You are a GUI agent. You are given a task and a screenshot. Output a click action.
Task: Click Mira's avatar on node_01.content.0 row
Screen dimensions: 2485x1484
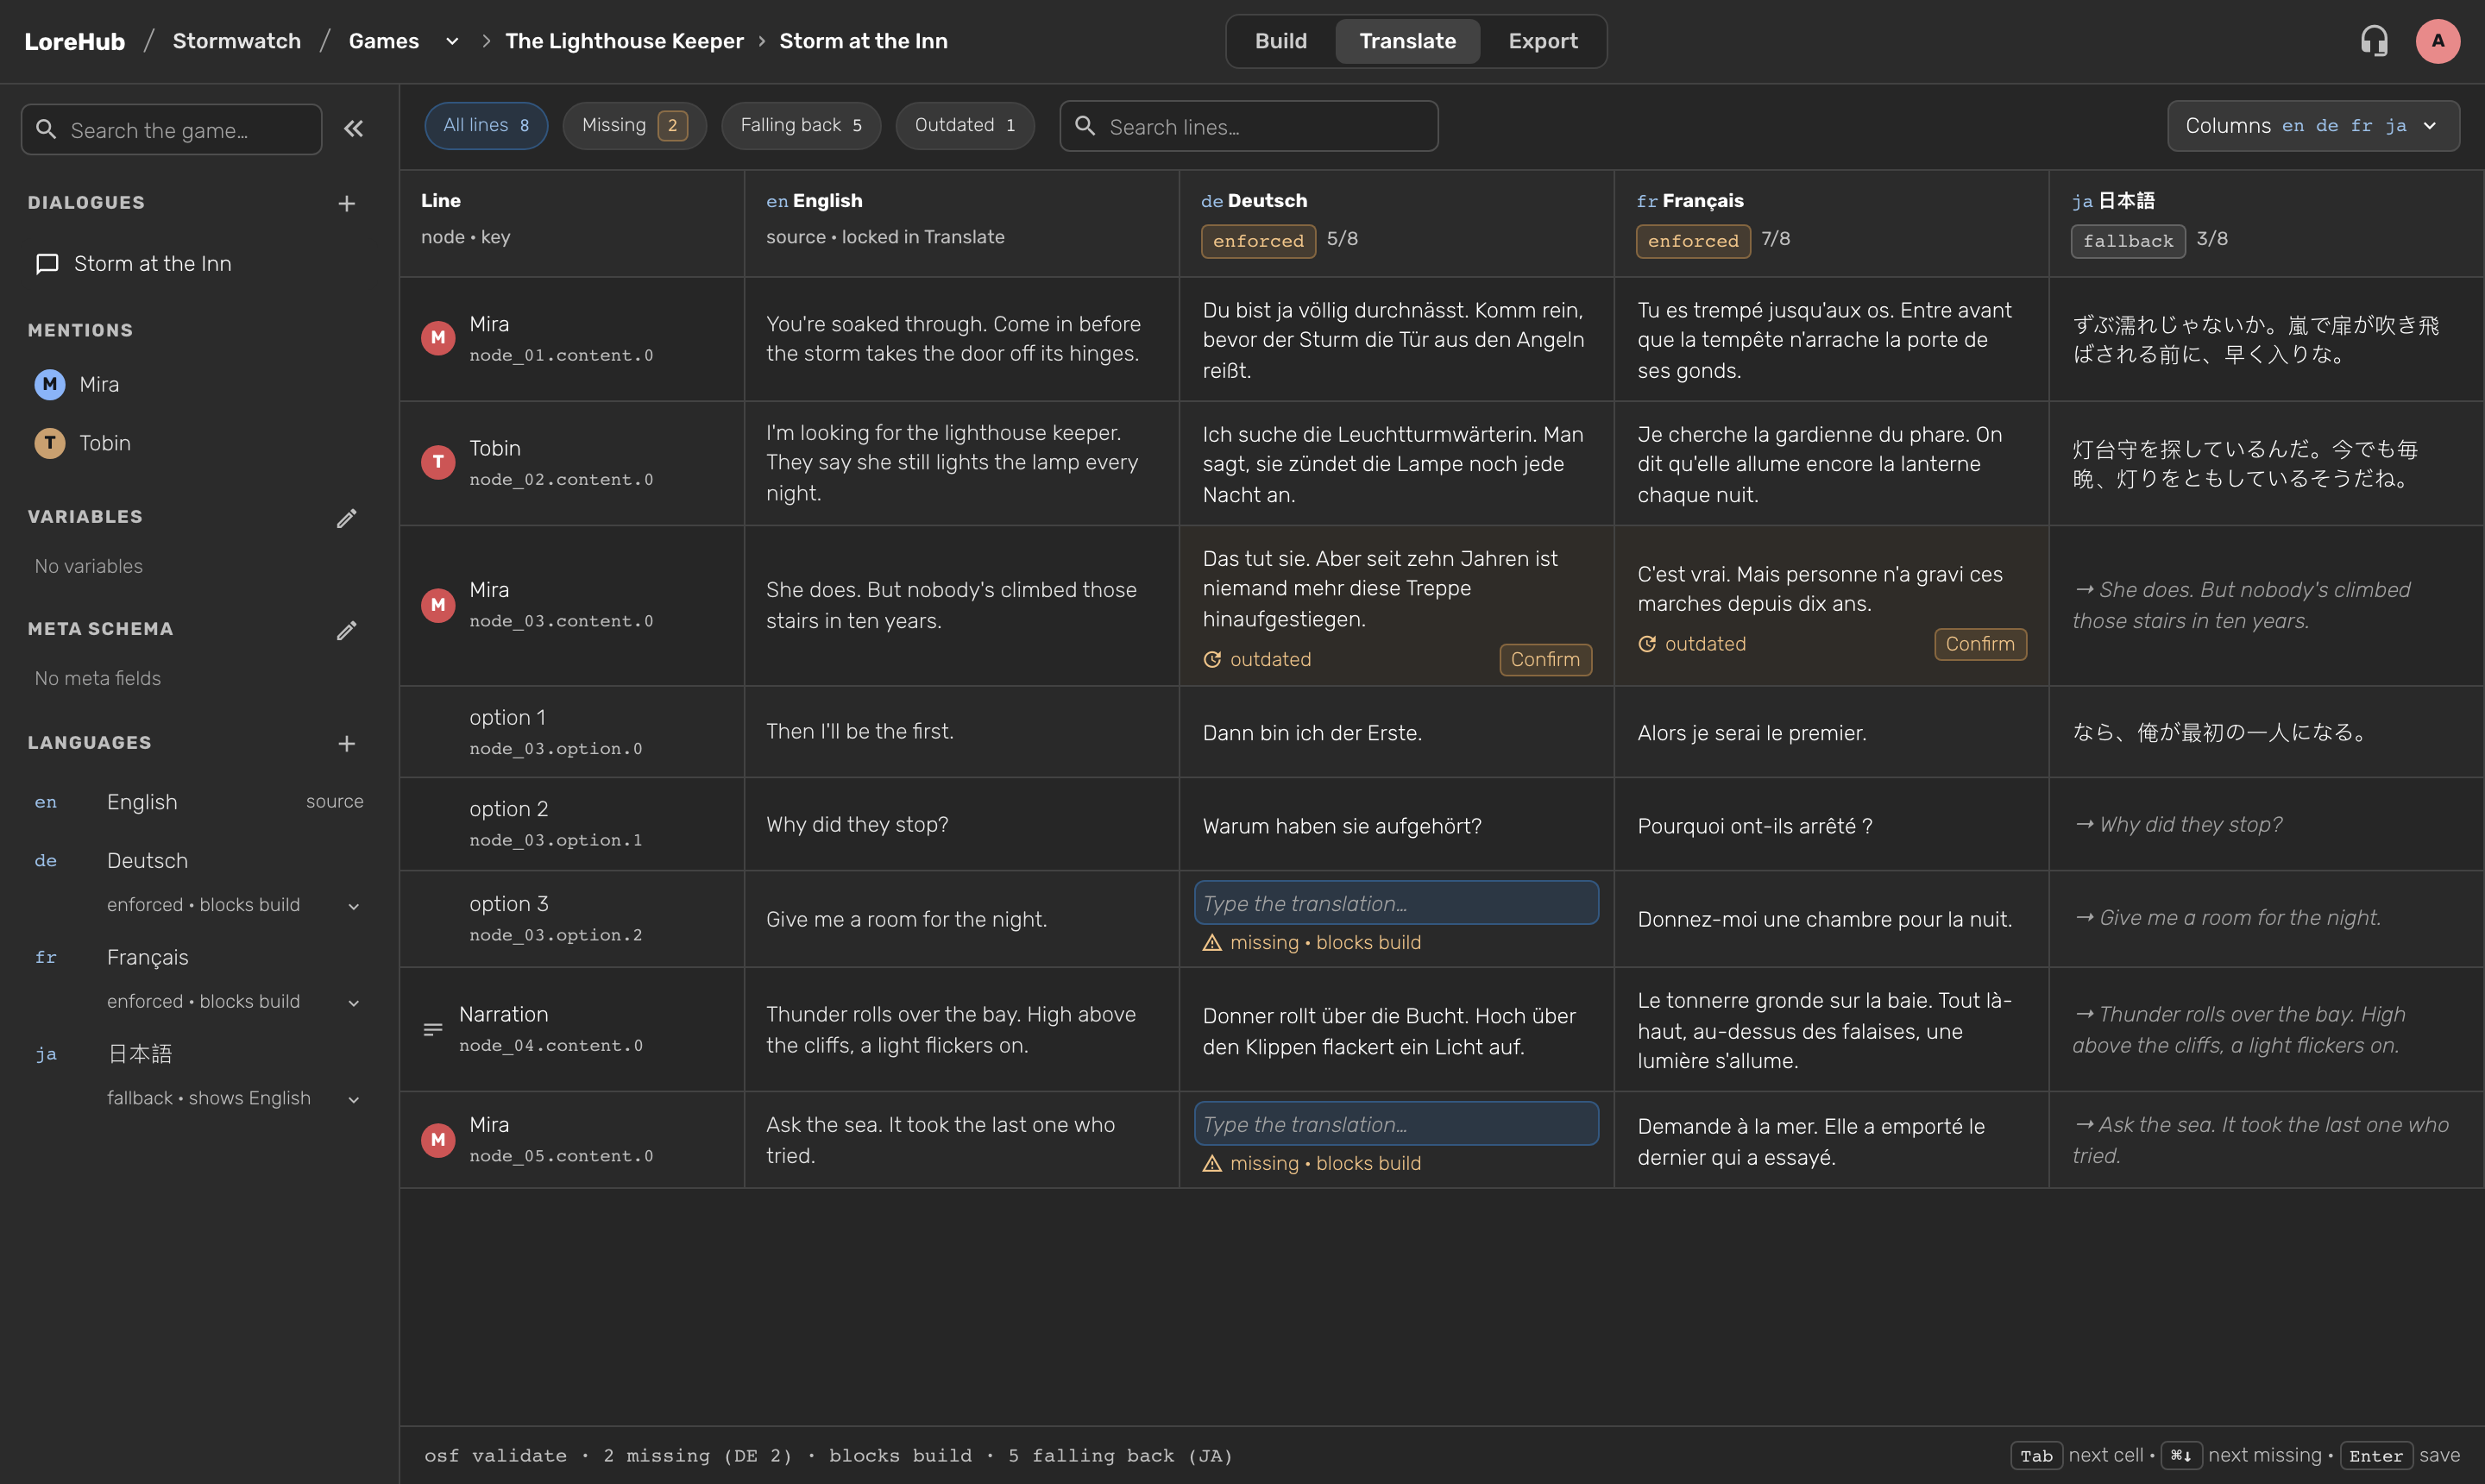438,338
